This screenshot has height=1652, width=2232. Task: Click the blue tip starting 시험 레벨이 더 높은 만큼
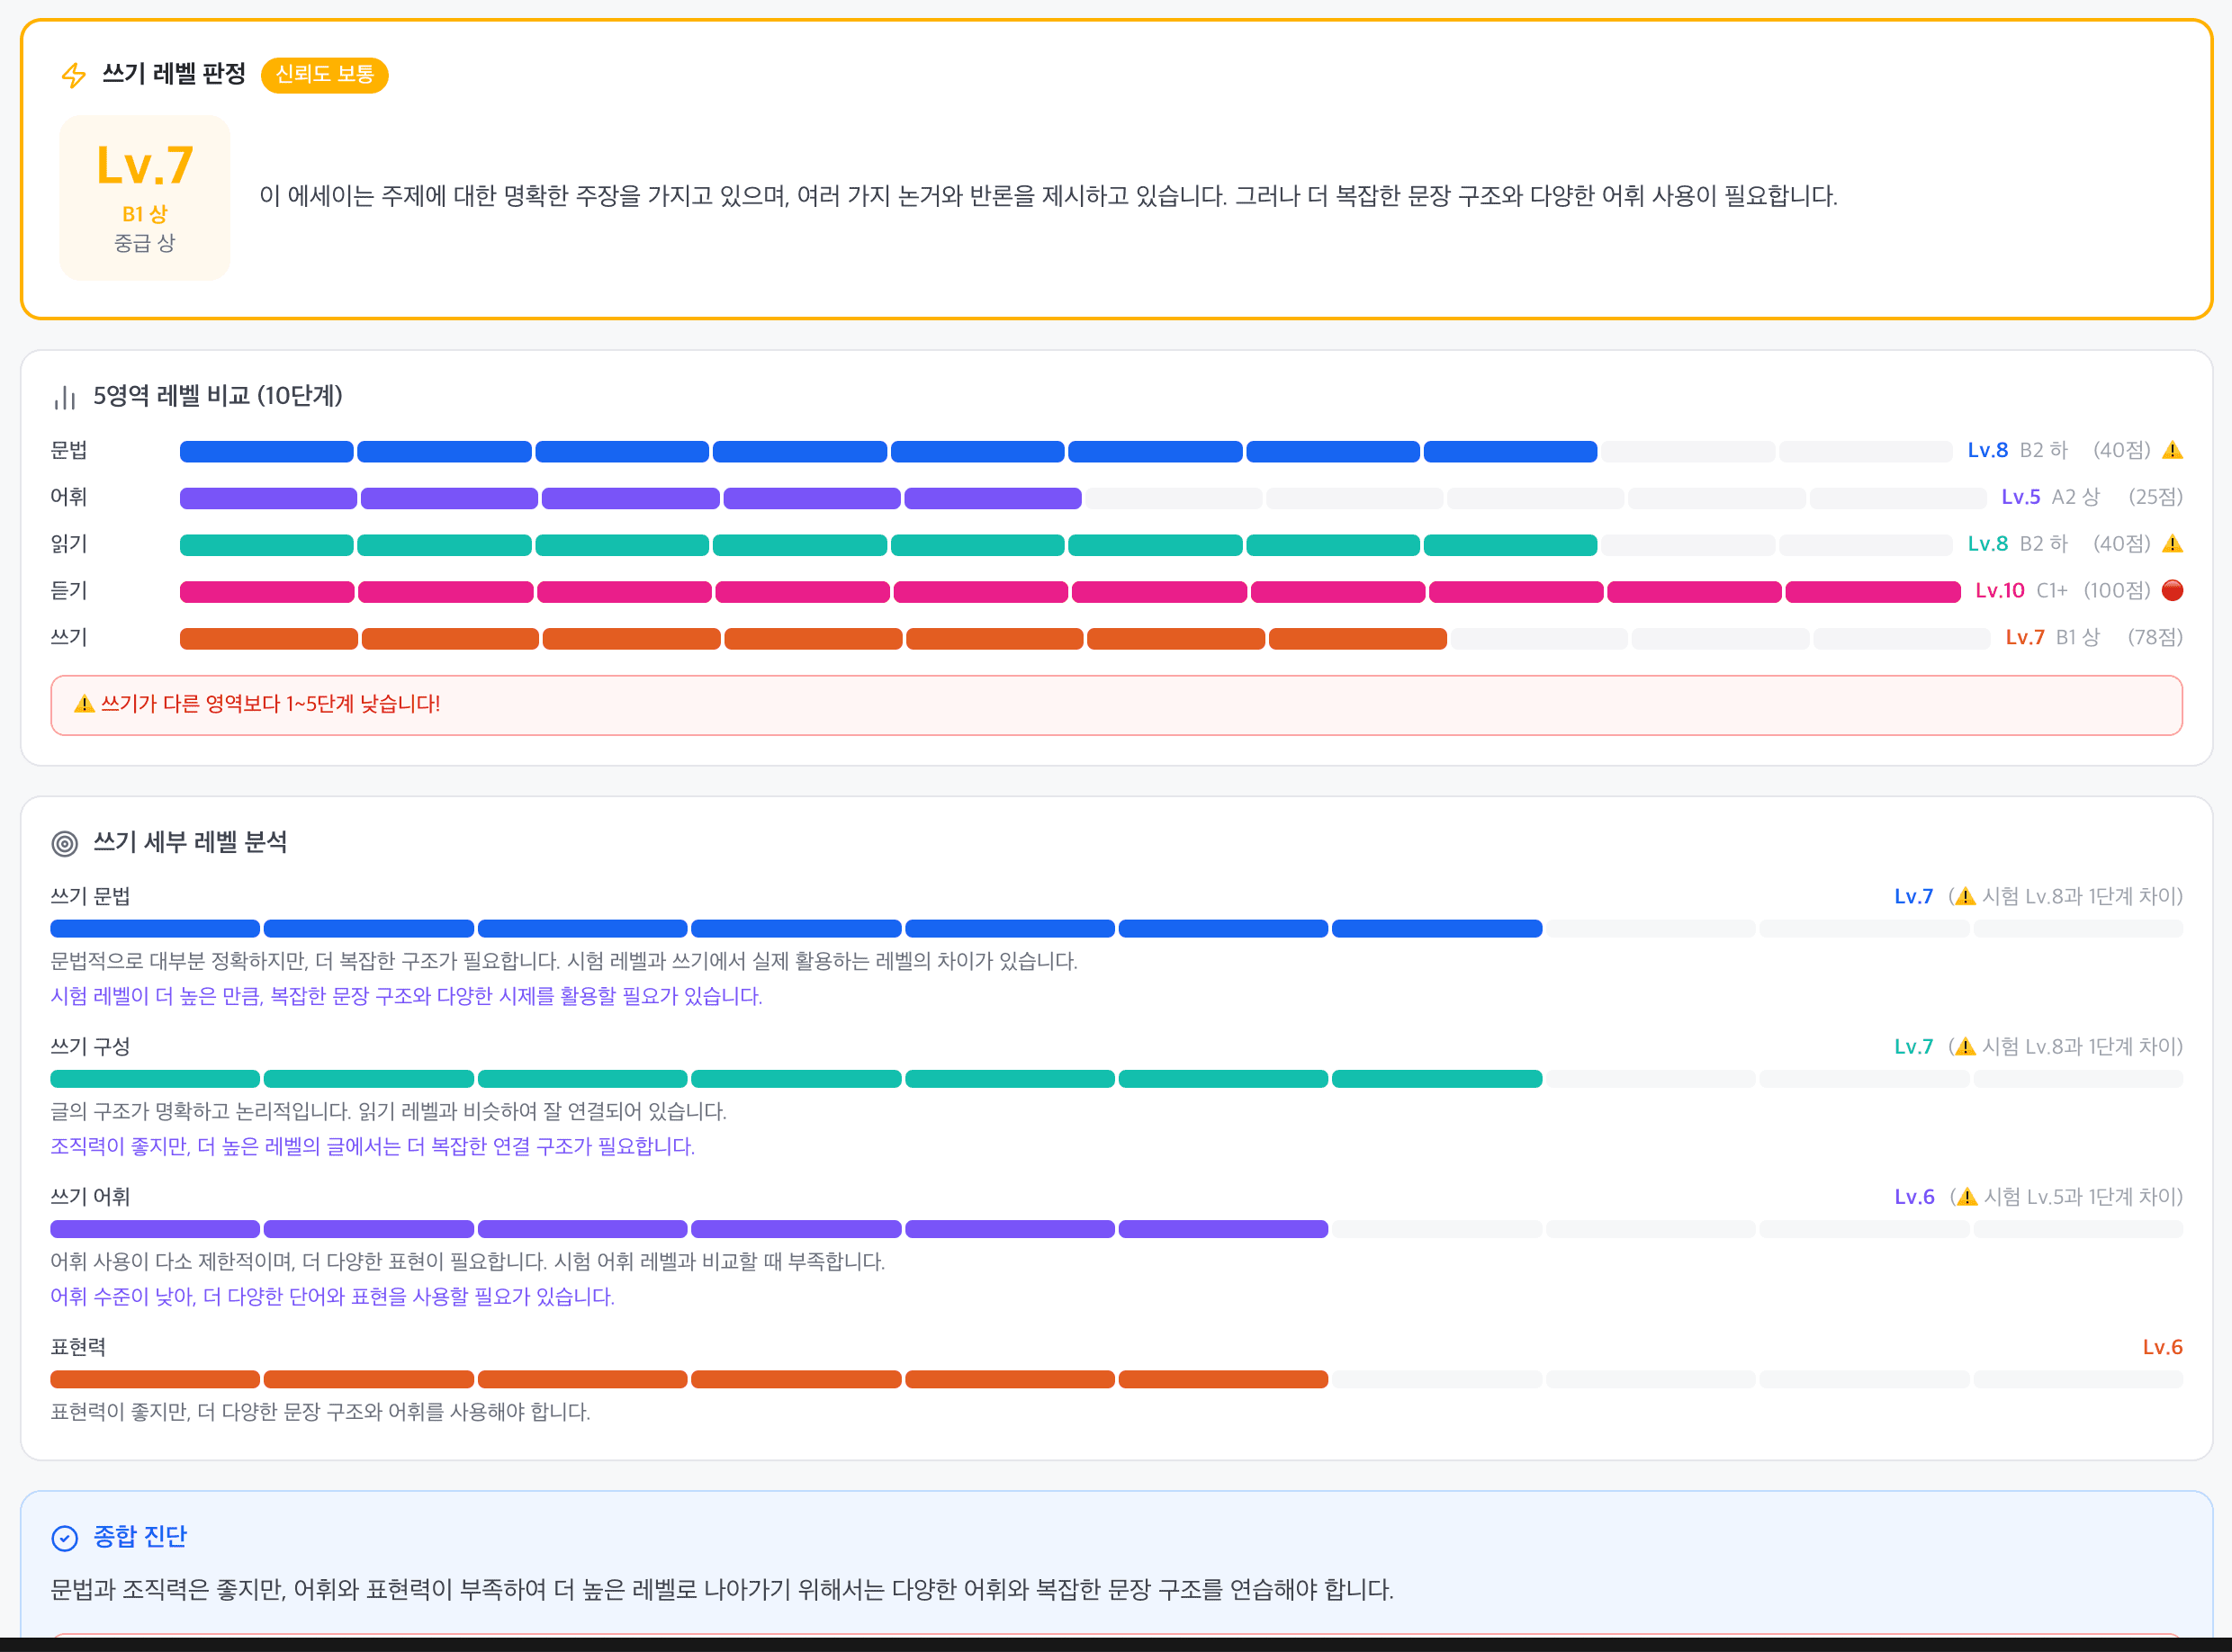(407, 996)
